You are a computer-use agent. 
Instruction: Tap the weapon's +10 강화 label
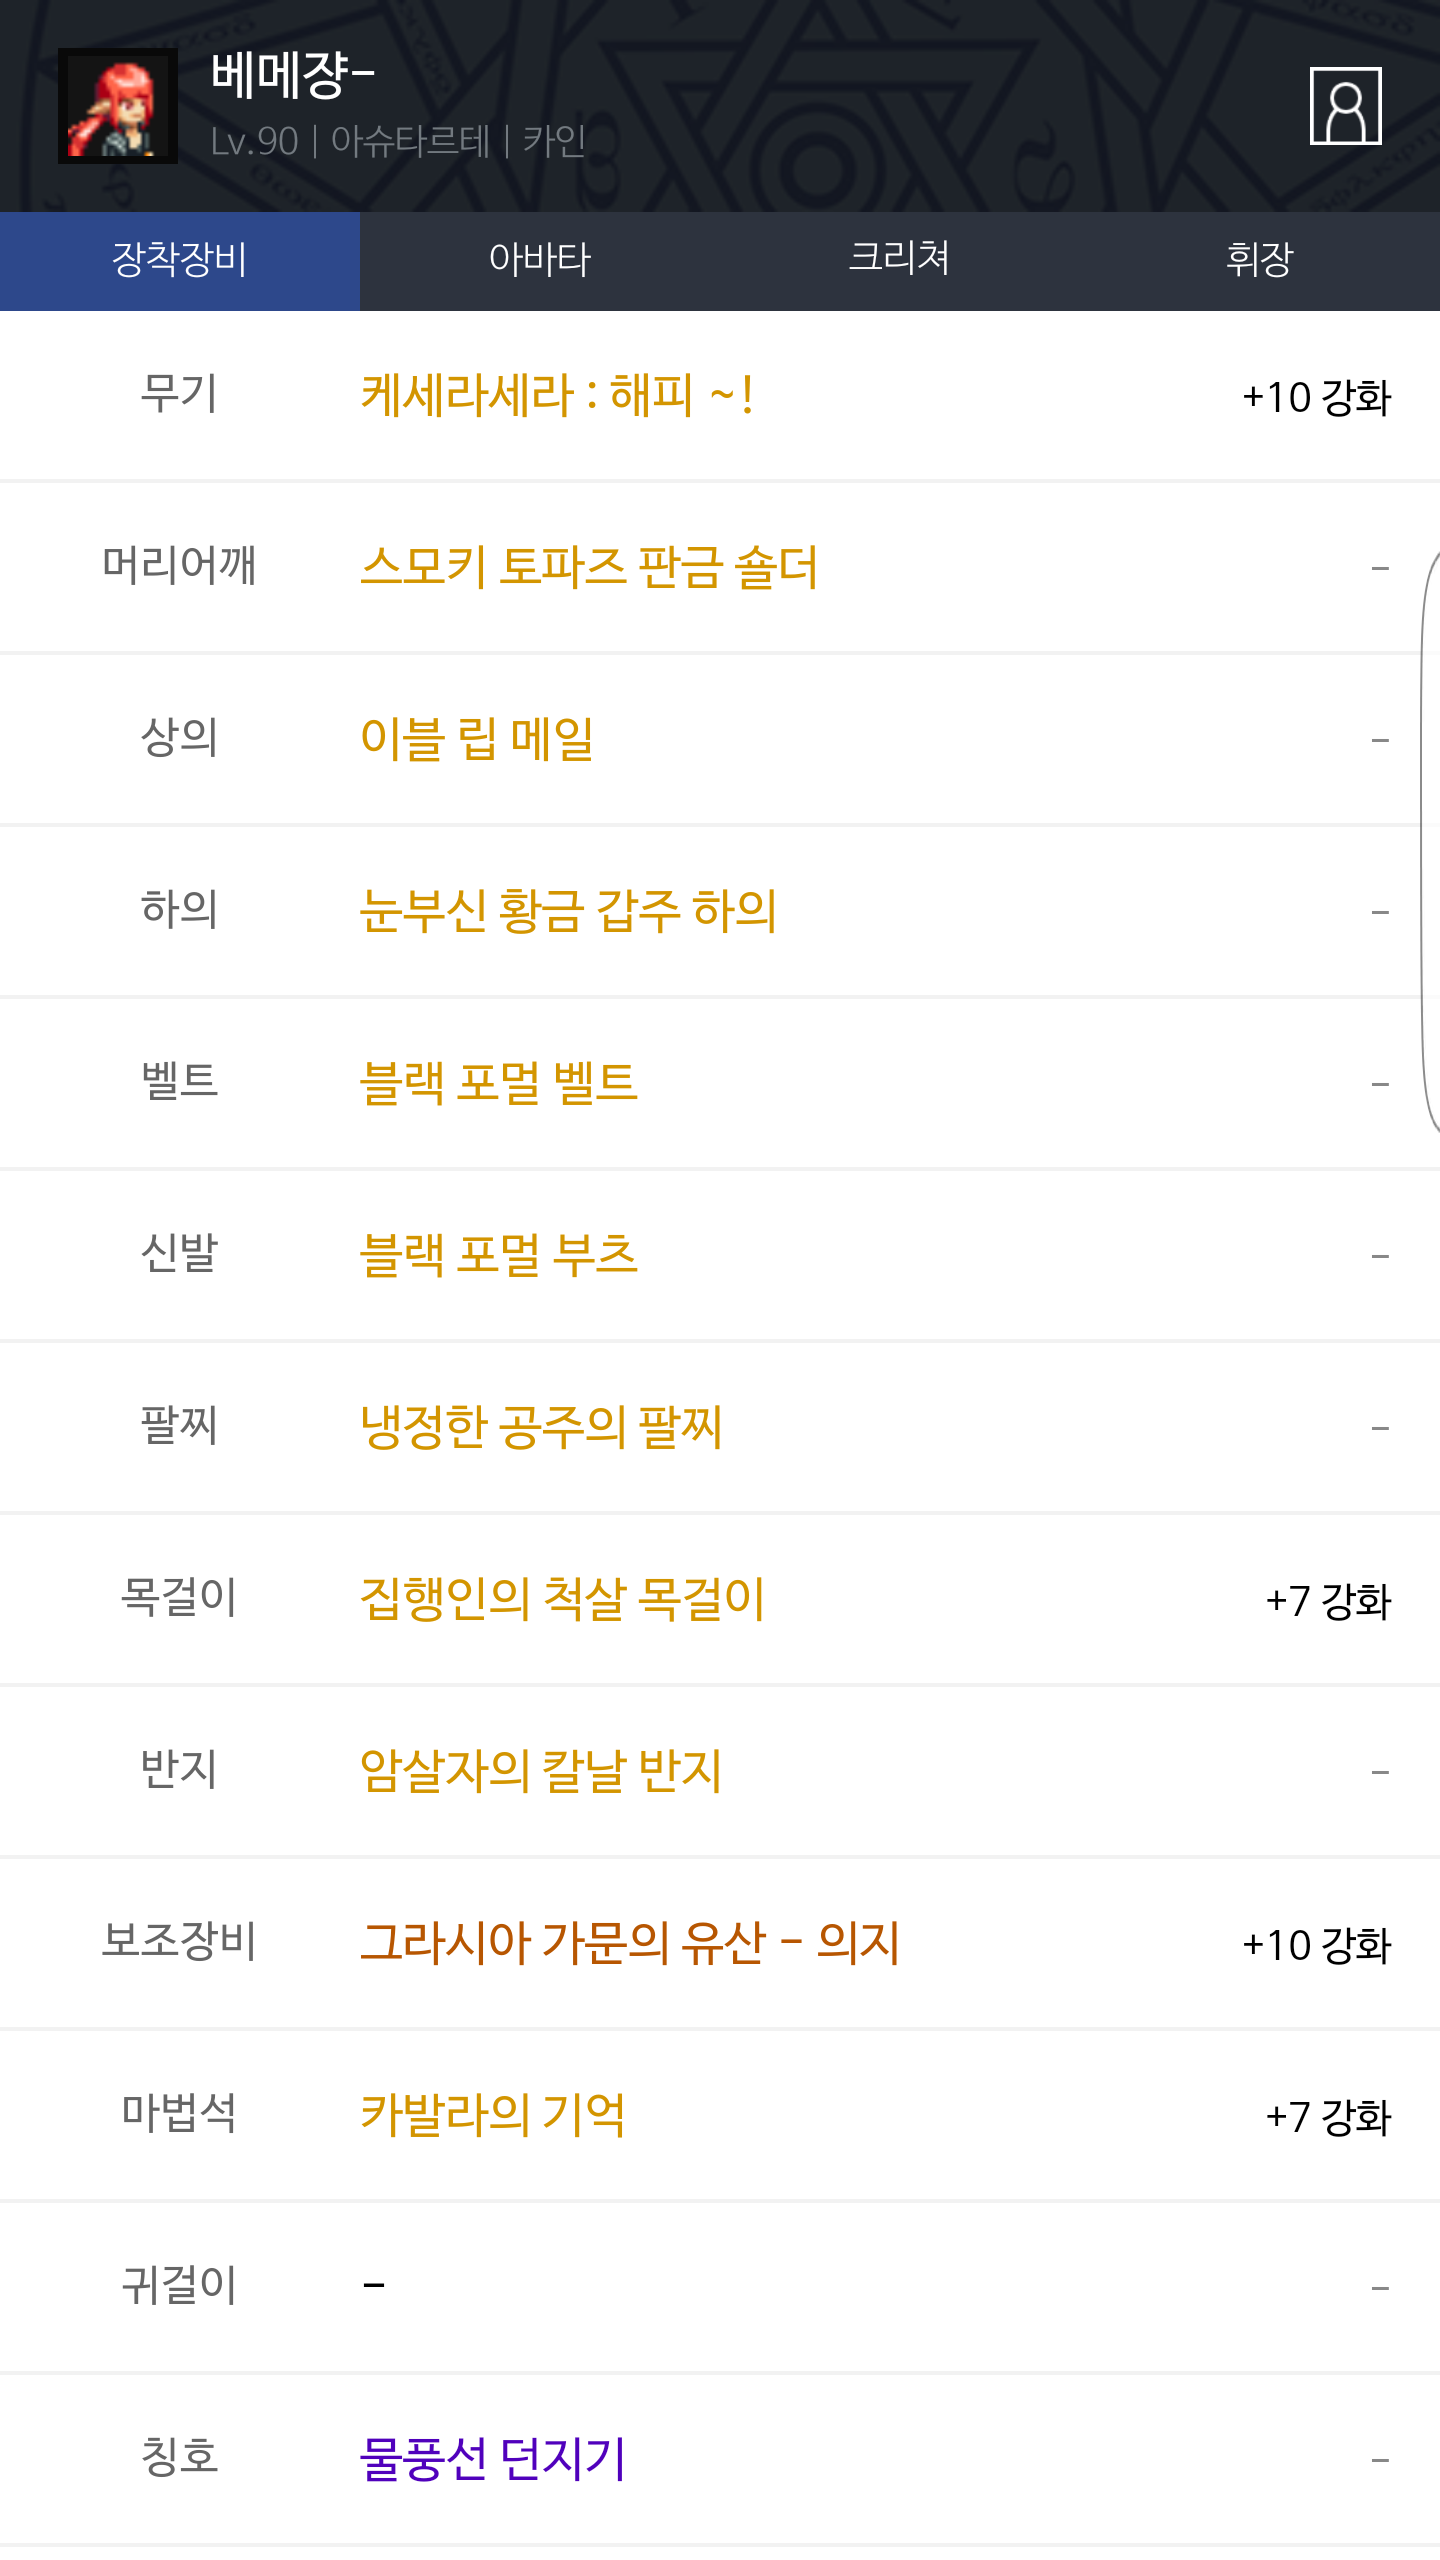click(x=1316, y=398)
